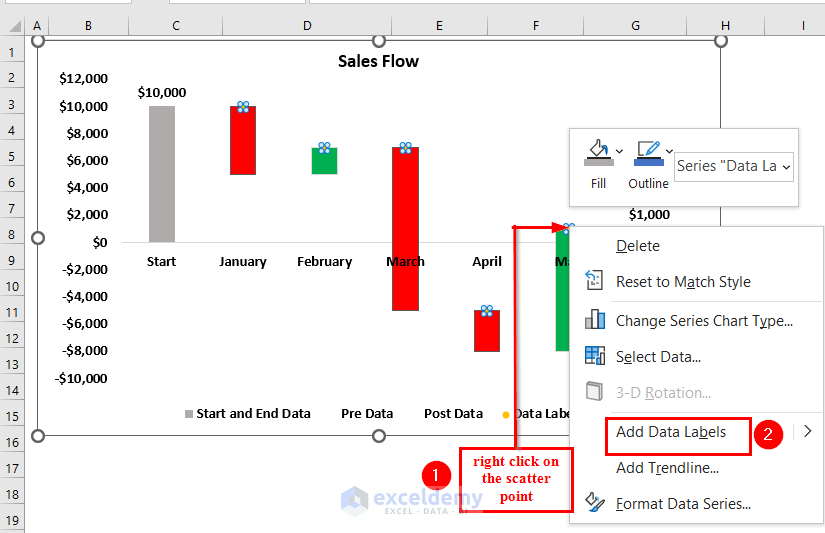Viewport: 825px width, 533px height.
Task: Click the $12,000 vertical axis label
Action: [83, 78]
